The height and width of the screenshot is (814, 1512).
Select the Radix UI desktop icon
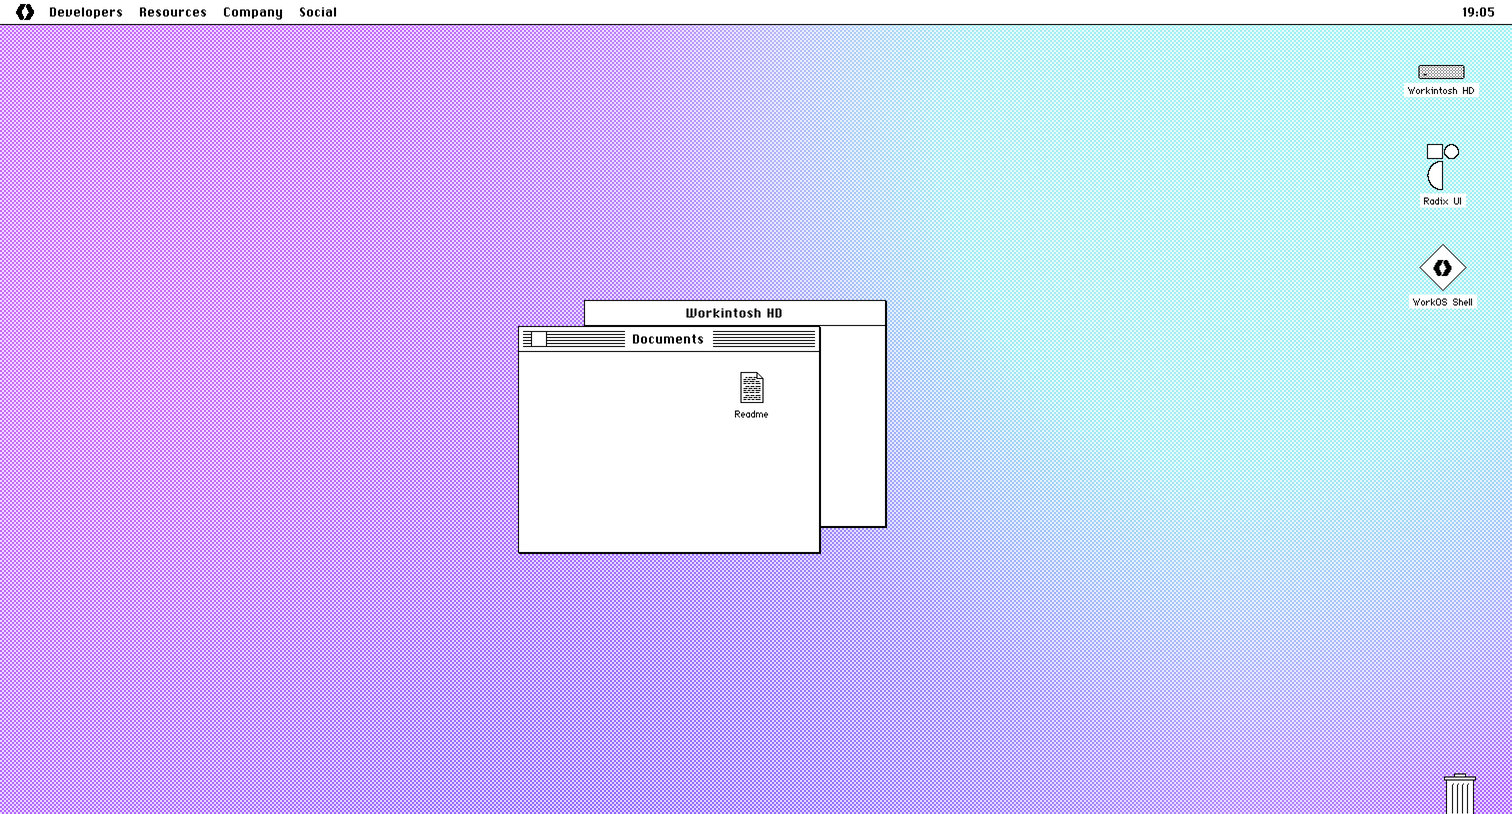[x=1442, y=166]
